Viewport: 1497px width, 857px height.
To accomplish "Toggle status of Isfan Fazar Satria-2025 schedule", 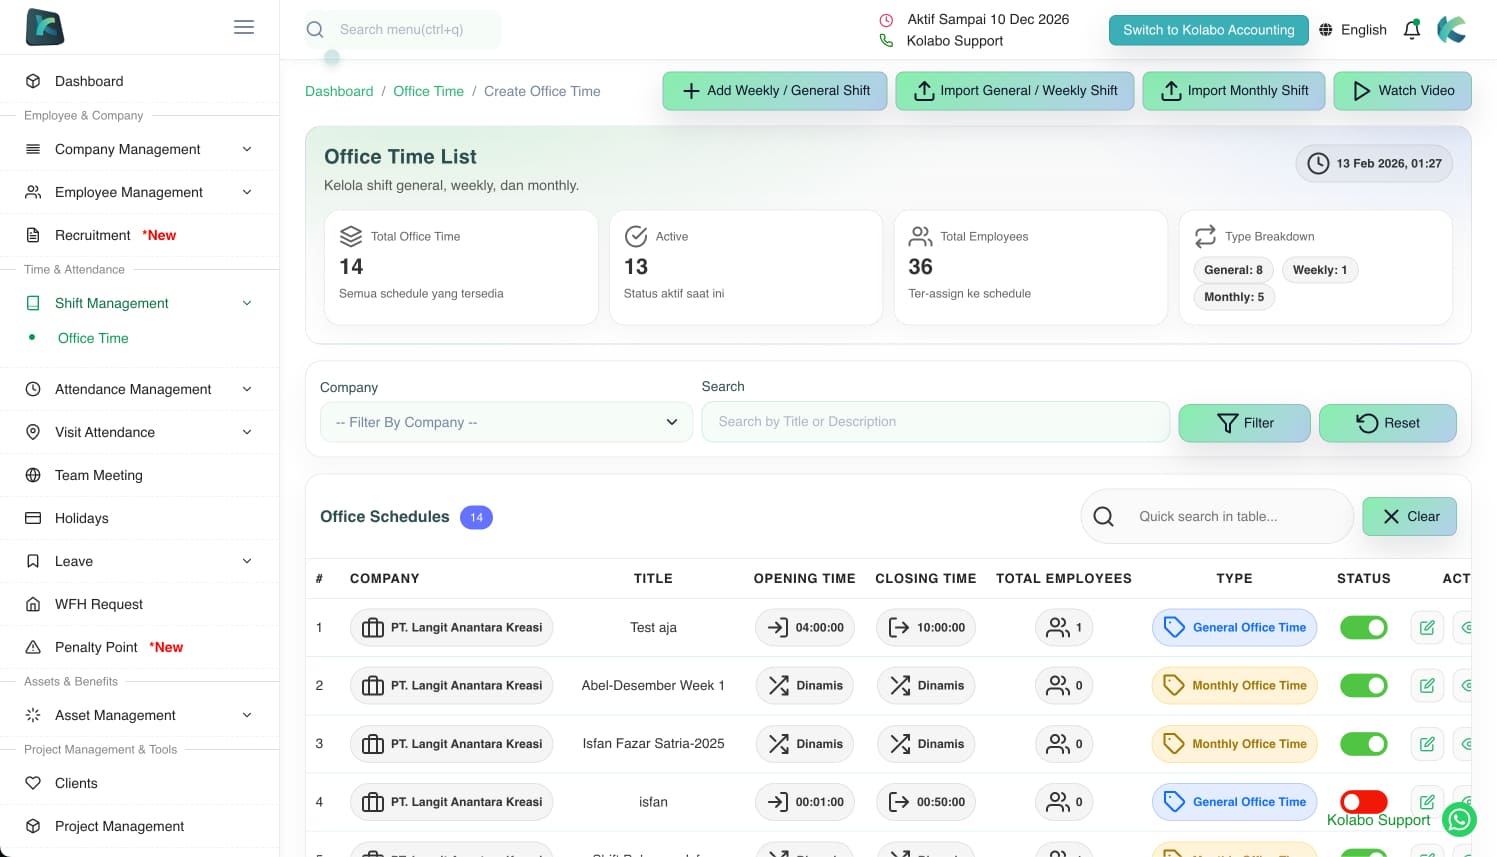I will [1363, 744].
